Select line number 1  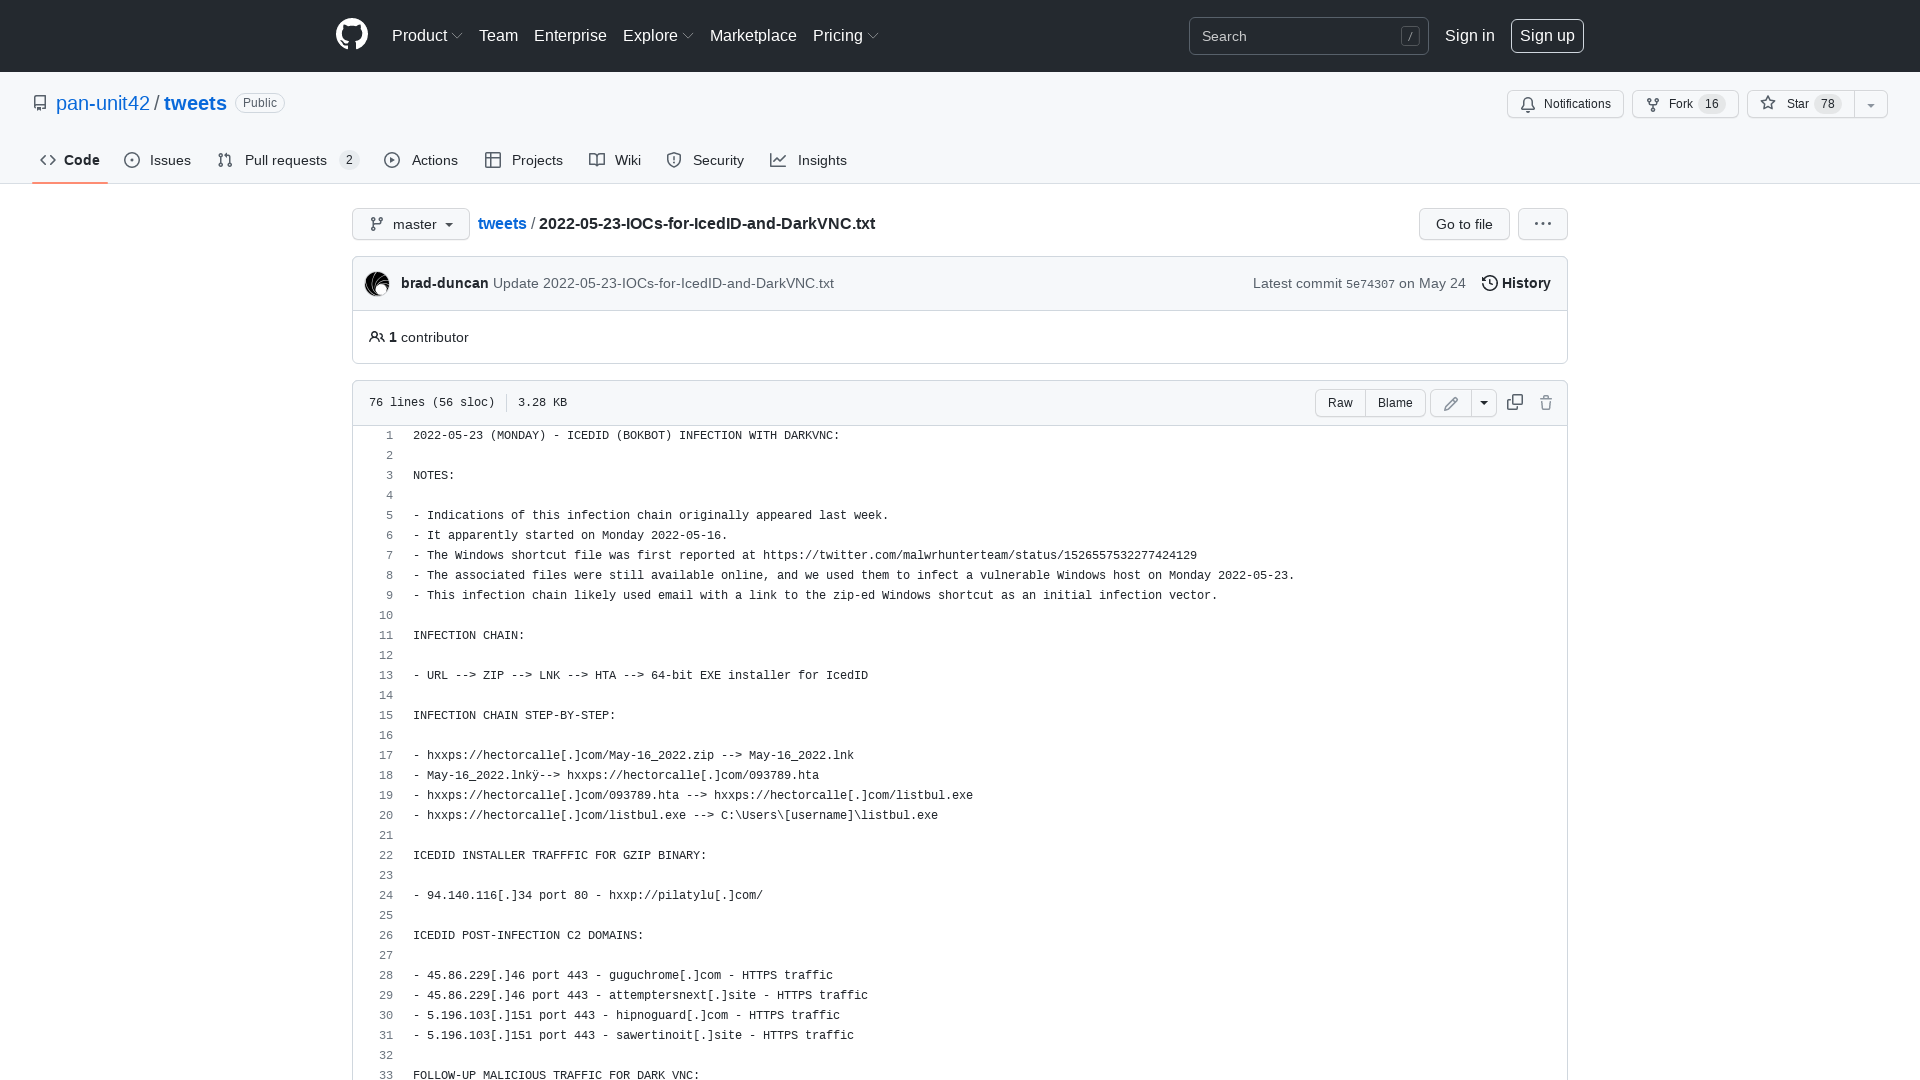389,436
